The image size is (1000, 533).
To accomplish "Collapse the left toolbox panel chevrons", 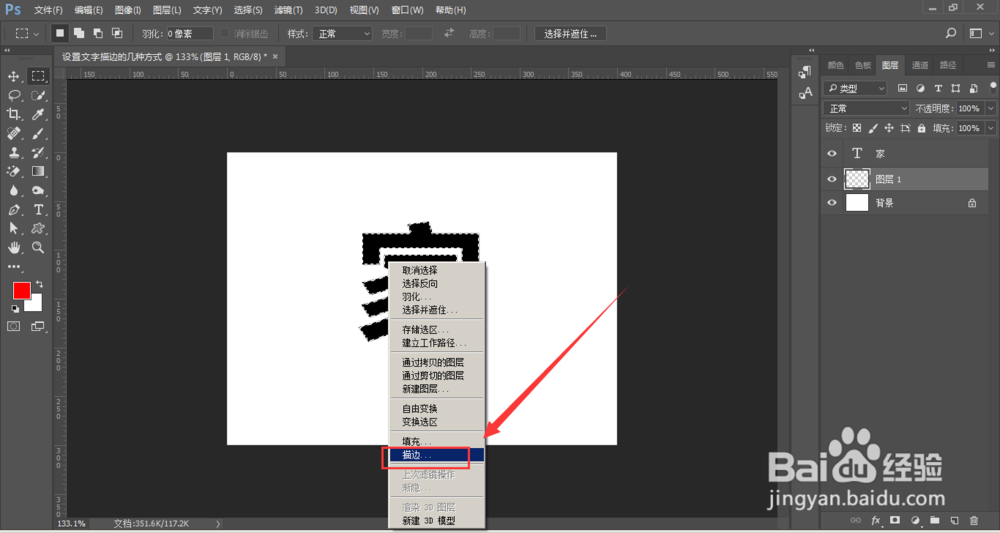I will pyautogui.click(x=8, y=50).
